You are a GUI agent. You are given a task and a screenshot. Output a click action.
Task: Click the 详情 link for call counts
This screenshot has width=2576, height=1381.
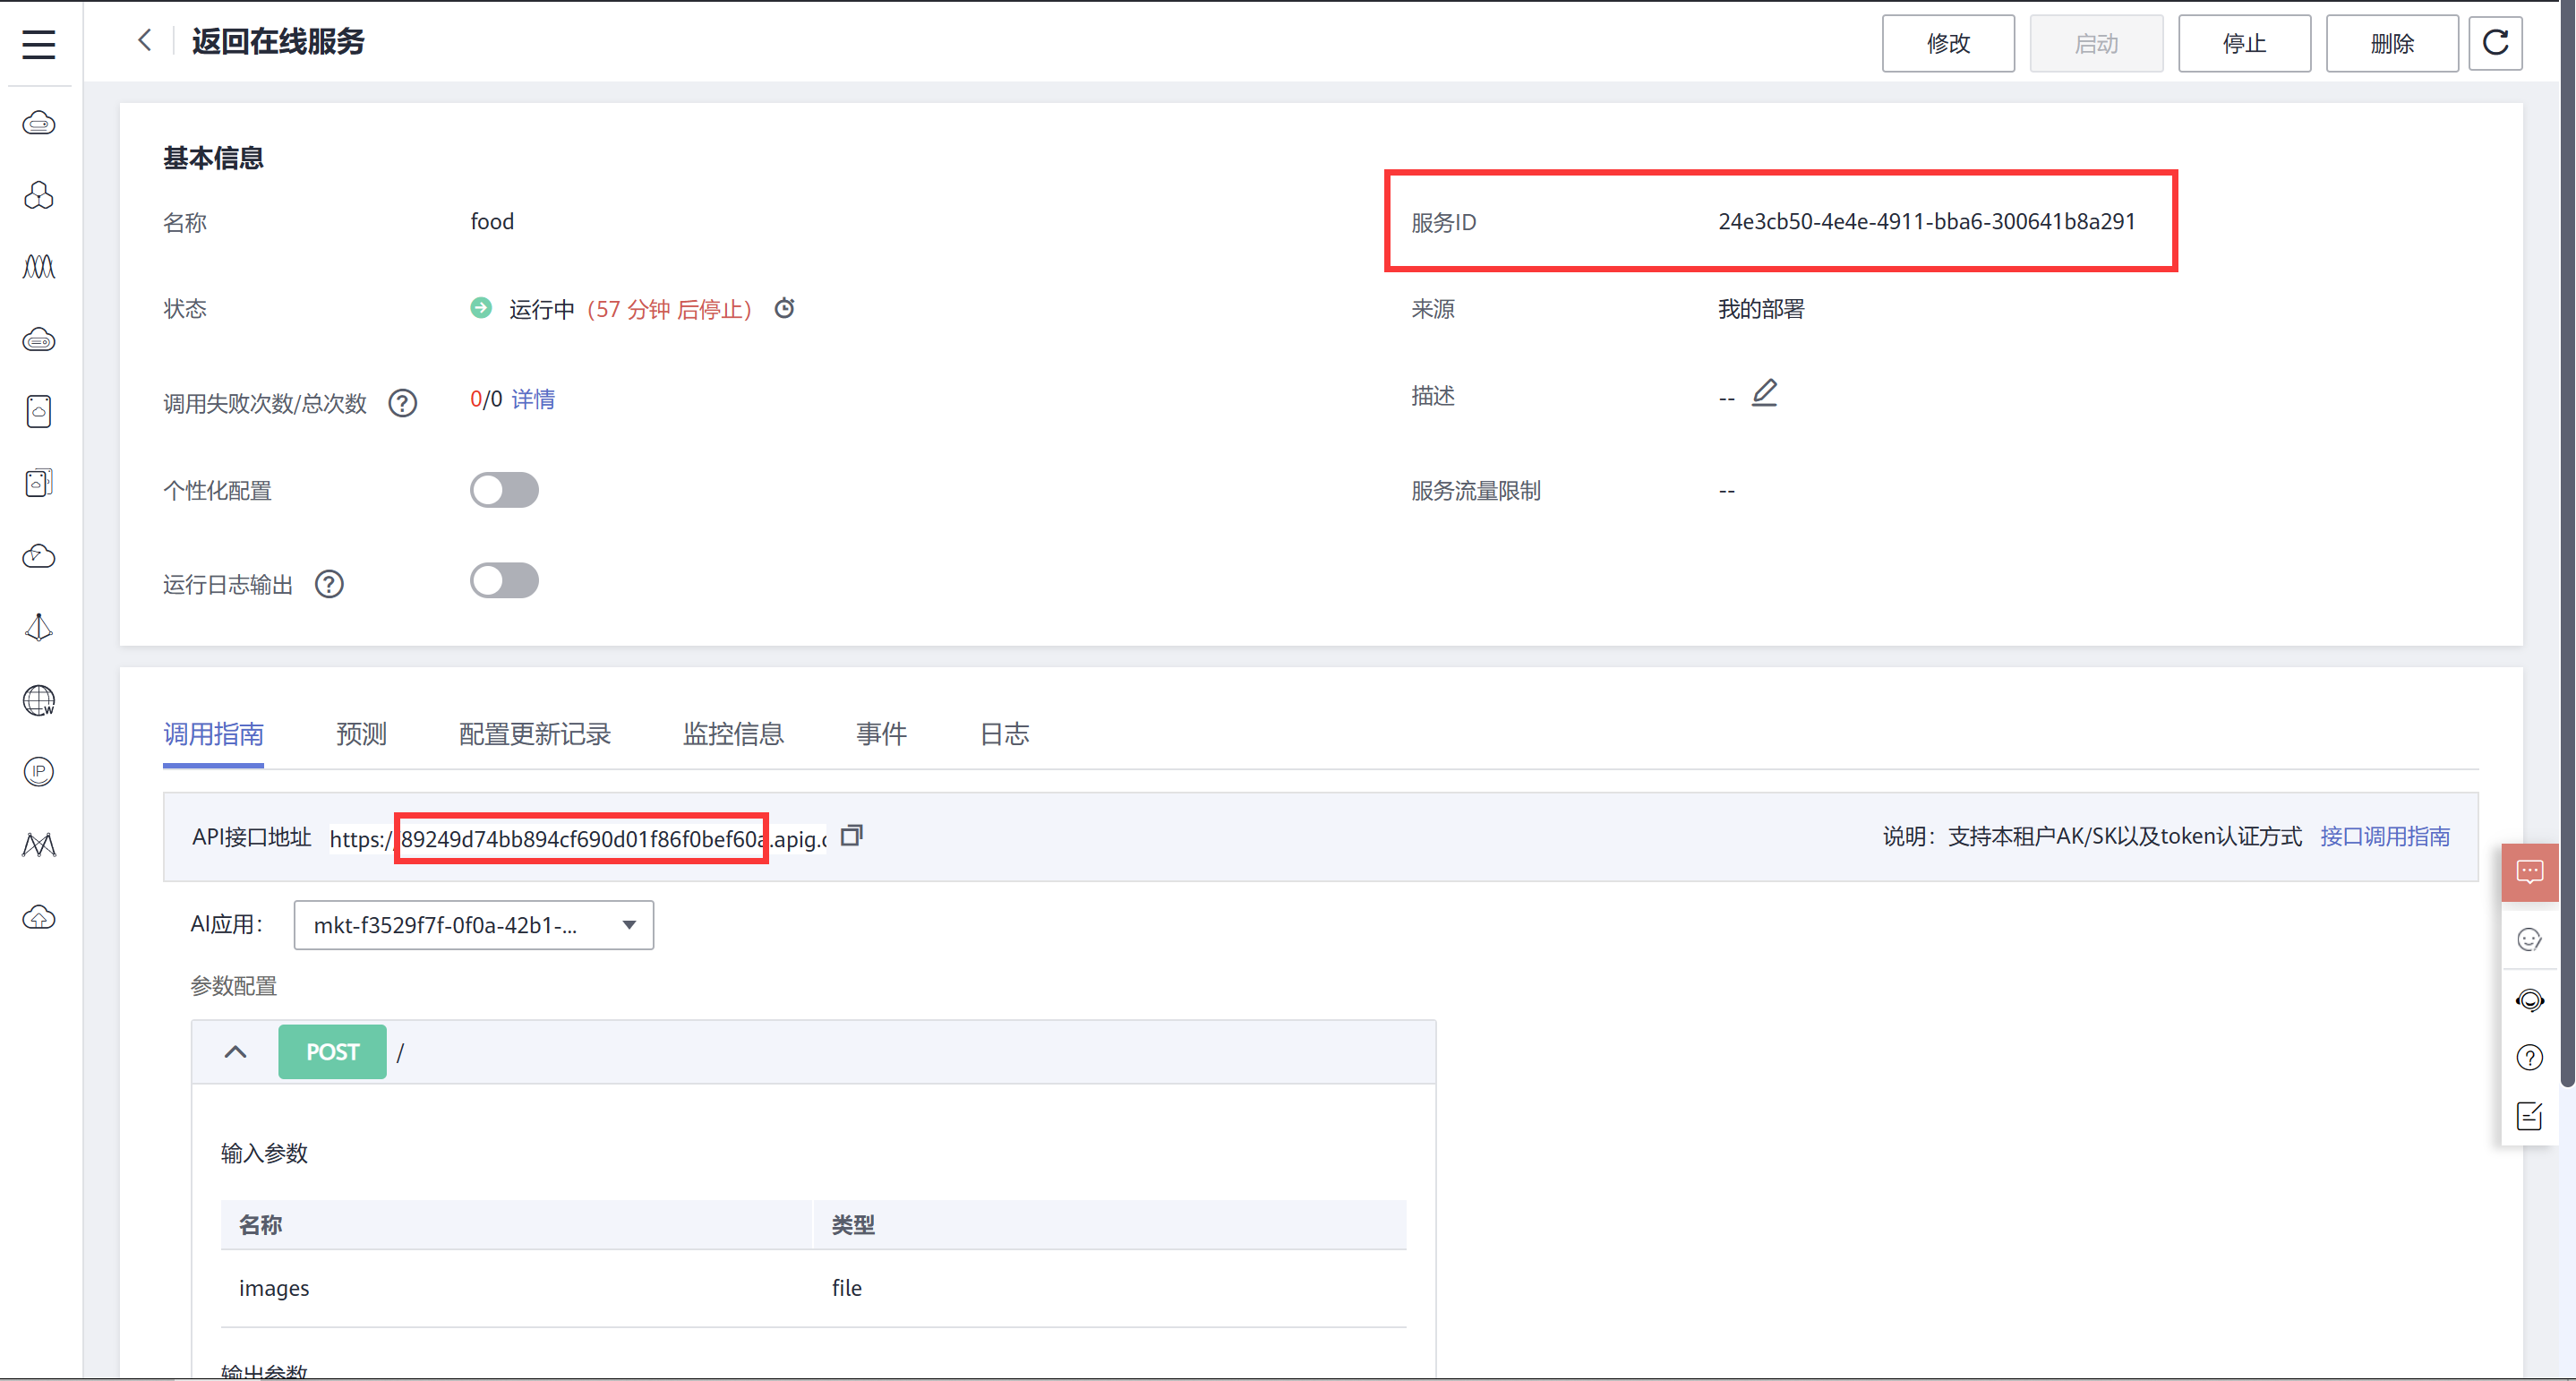[533, 399]
